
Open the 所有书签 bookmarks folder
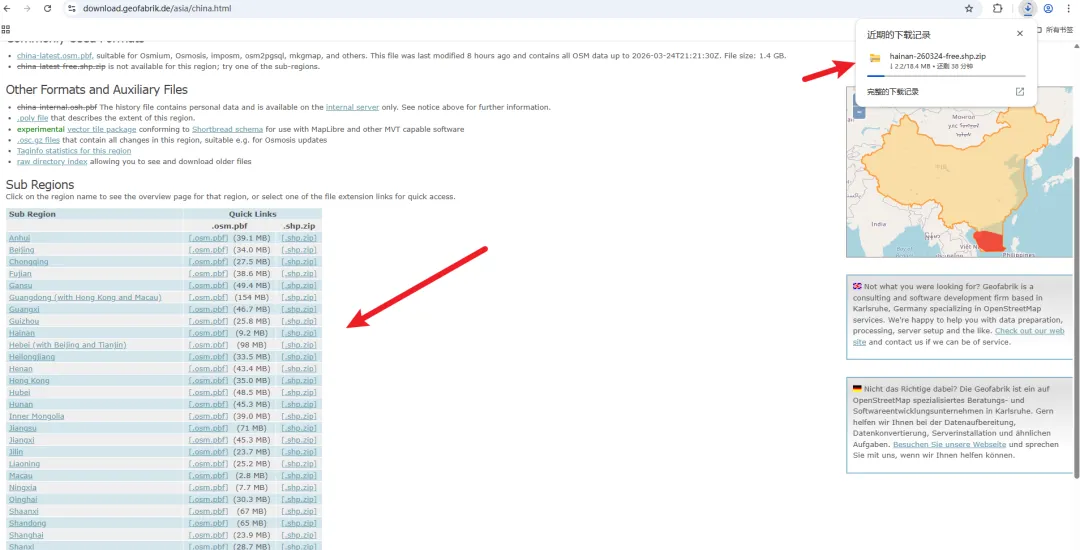click(1054, 30)
